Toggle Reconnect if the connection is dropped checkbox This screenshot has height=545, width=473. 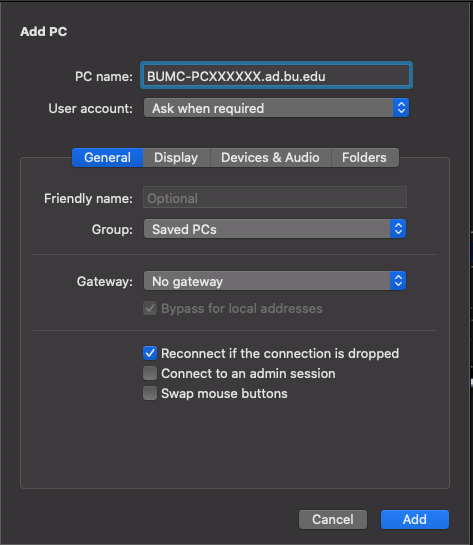[150, 353]
